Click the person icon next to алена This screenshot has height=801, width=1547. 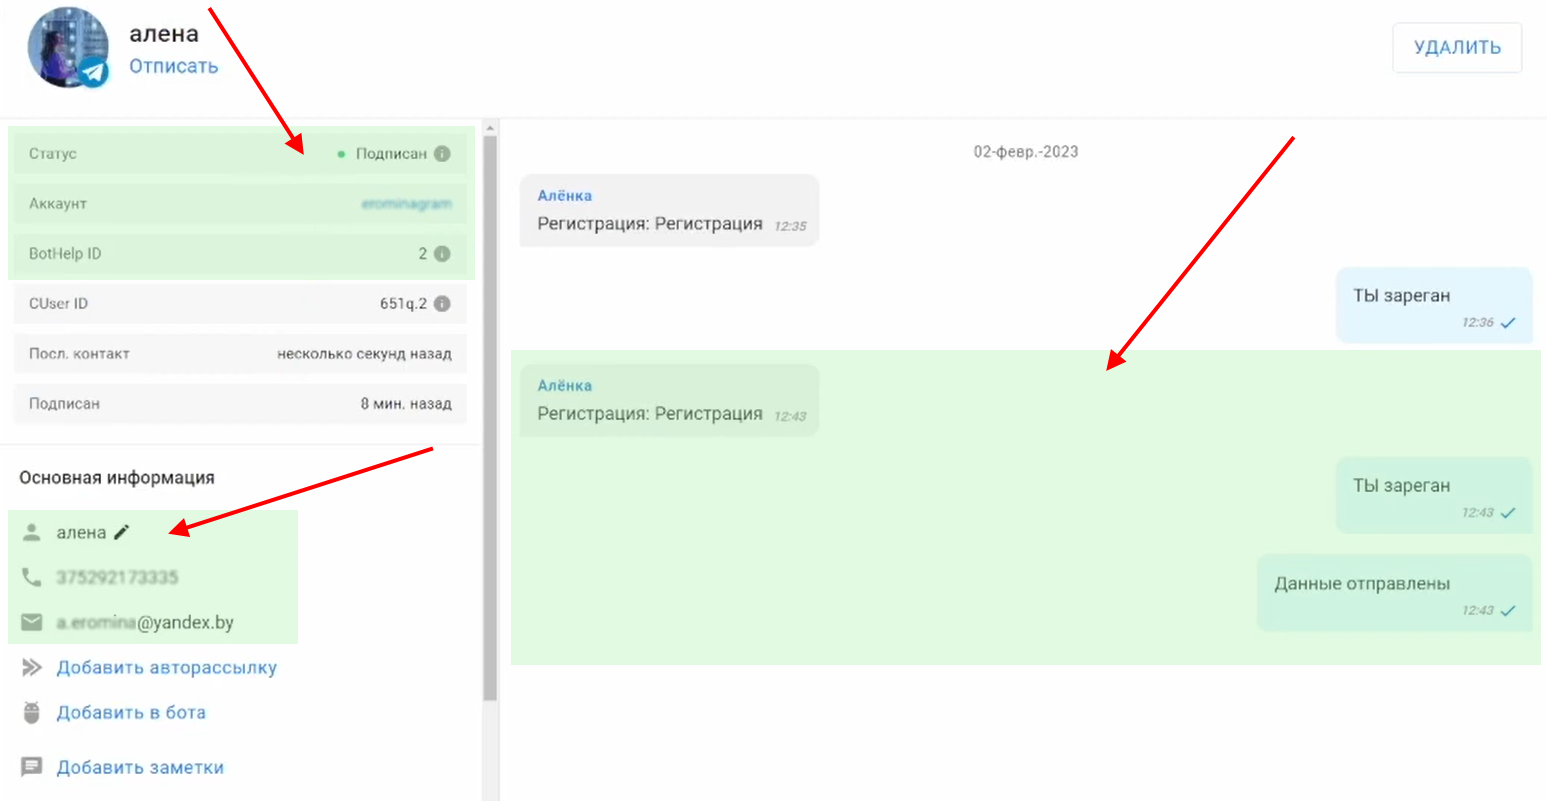point(32,532)
